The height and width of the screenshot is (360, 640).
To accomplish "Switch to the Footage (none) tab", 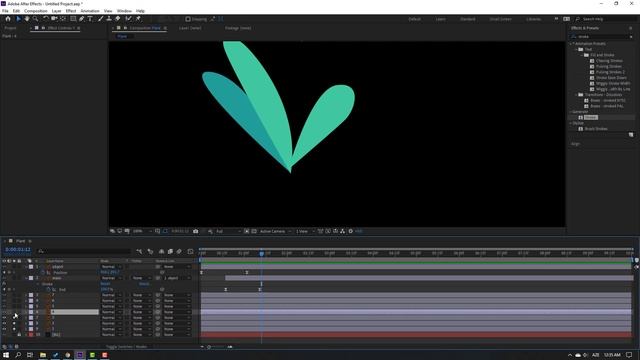I will (x=238, y=28).
